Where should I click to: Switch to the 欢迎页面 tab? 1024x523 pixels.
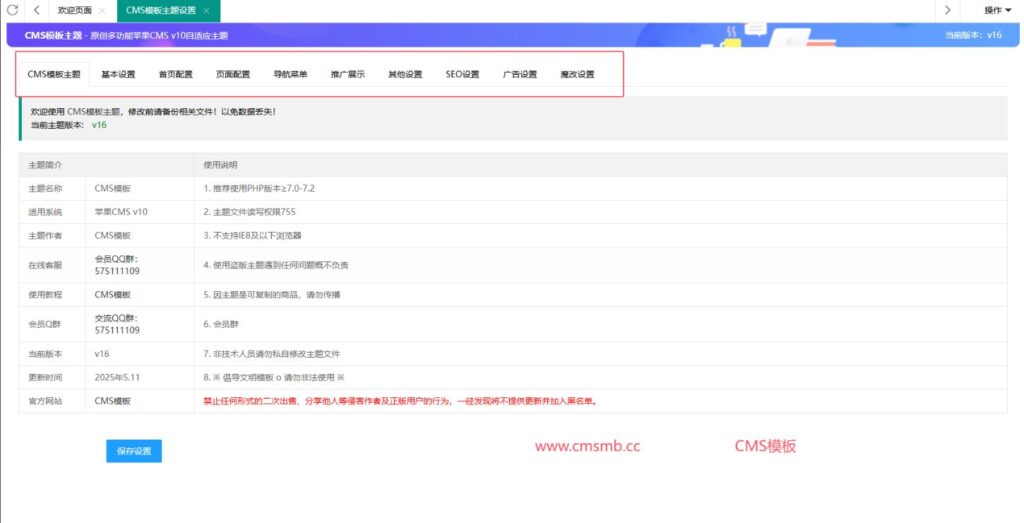tap(74, 10)
